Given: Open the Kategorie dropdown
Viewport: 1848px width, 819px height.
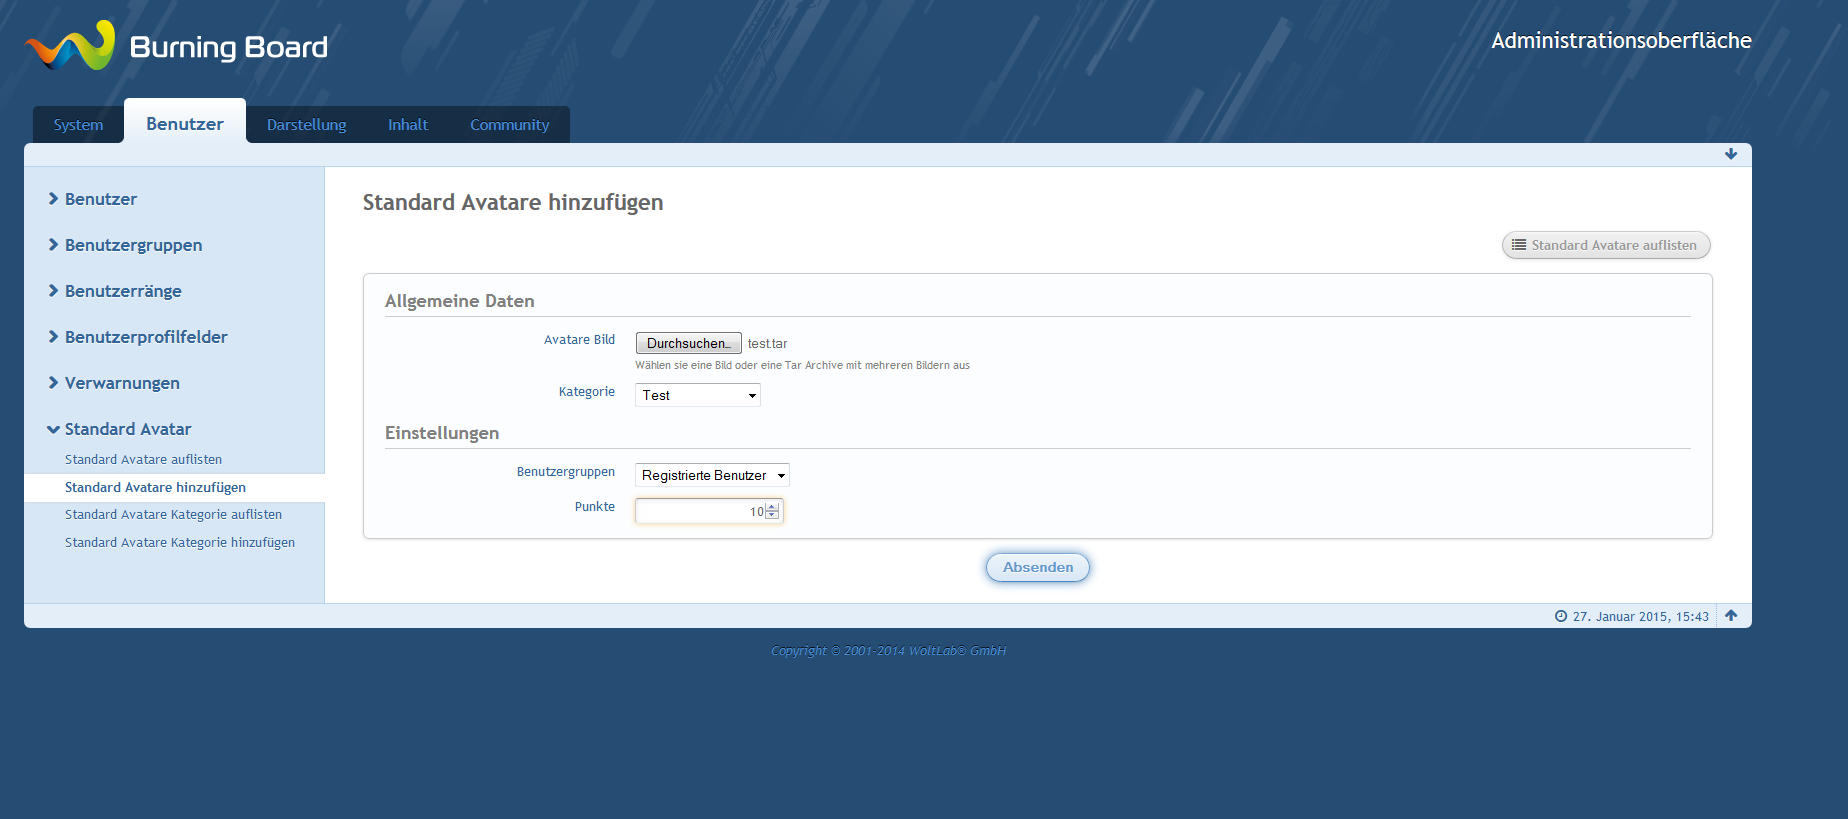Looking at the screenshot, I should tap(698, 395).
